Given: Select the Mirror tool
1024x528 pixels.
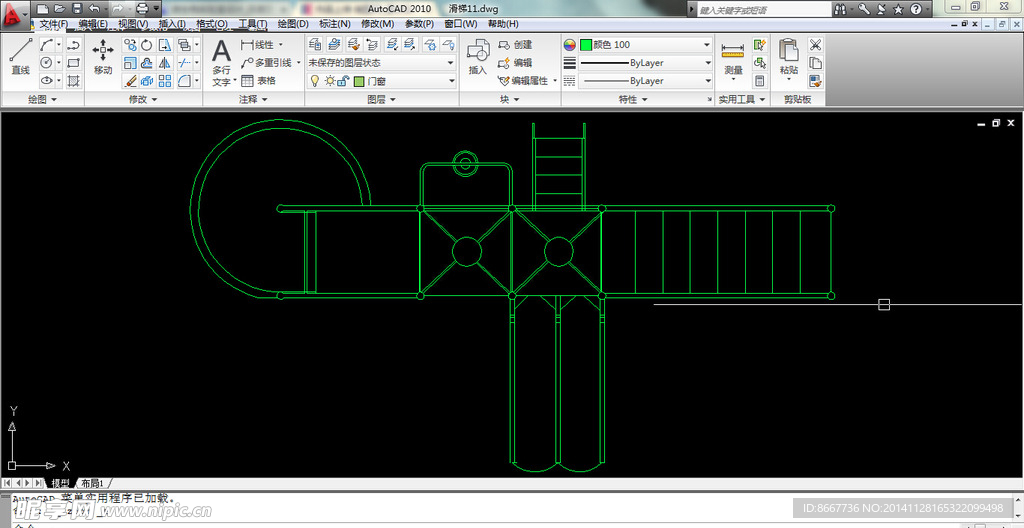Looking at the screenshot, I should coord(165,63).
